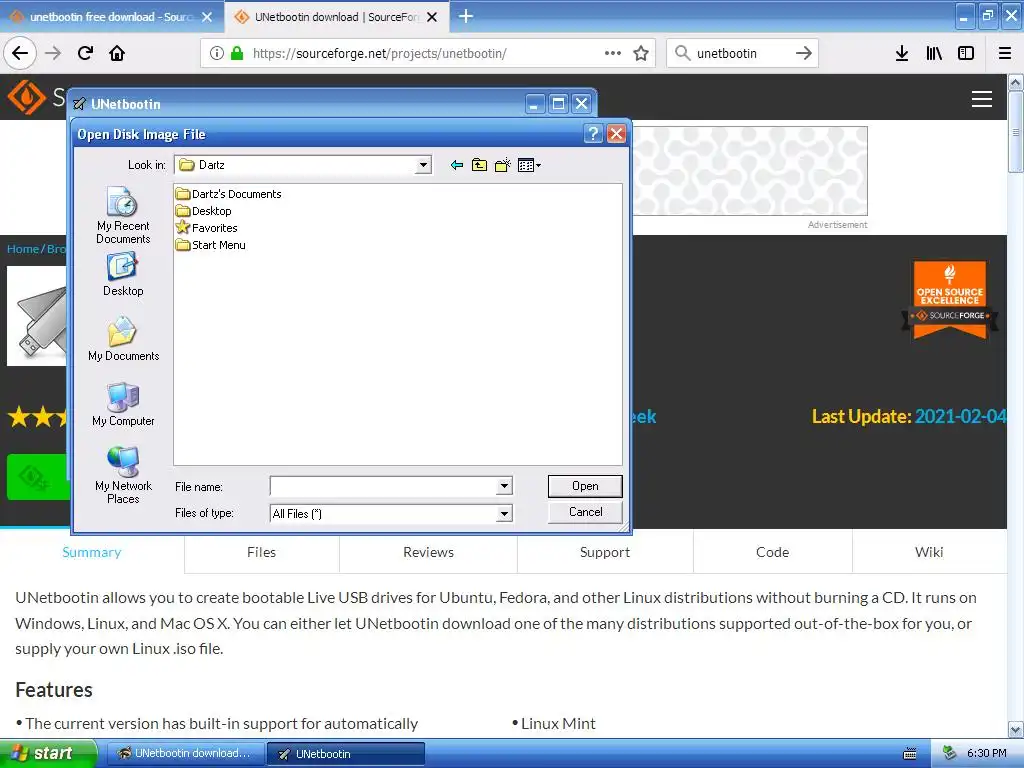Click the tray icon beside the clock
This screenshot has width=1024, height=768.
950,753
